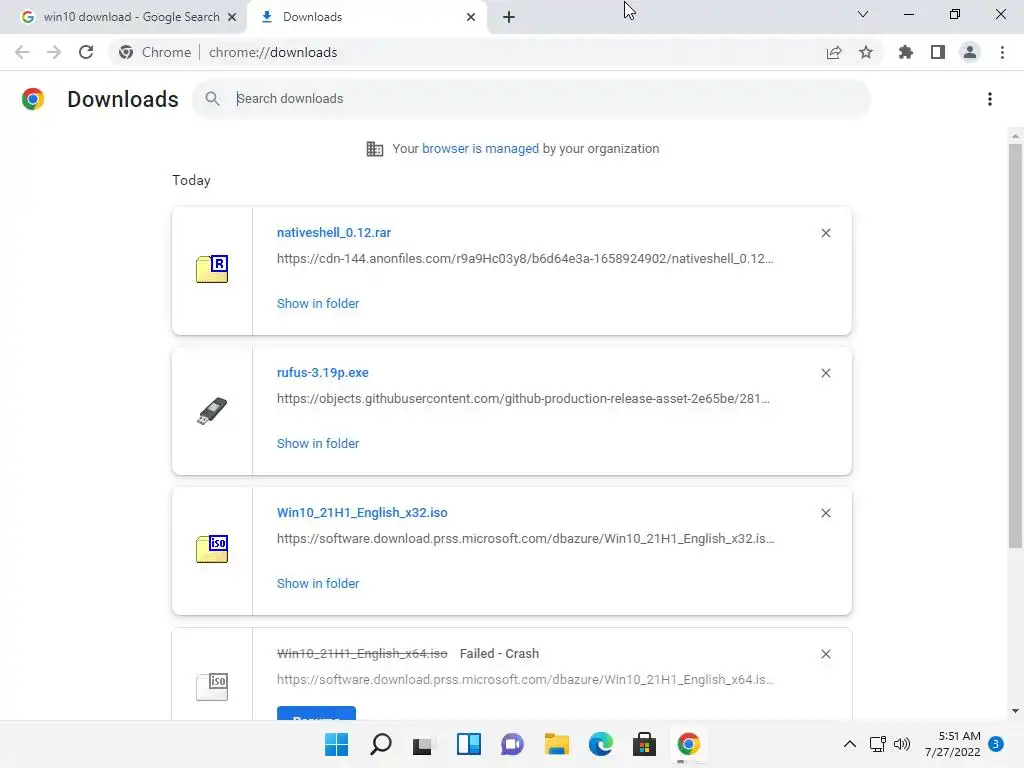
Task: Open the notification badge showing 3
Action: click(x=996, y=744)
